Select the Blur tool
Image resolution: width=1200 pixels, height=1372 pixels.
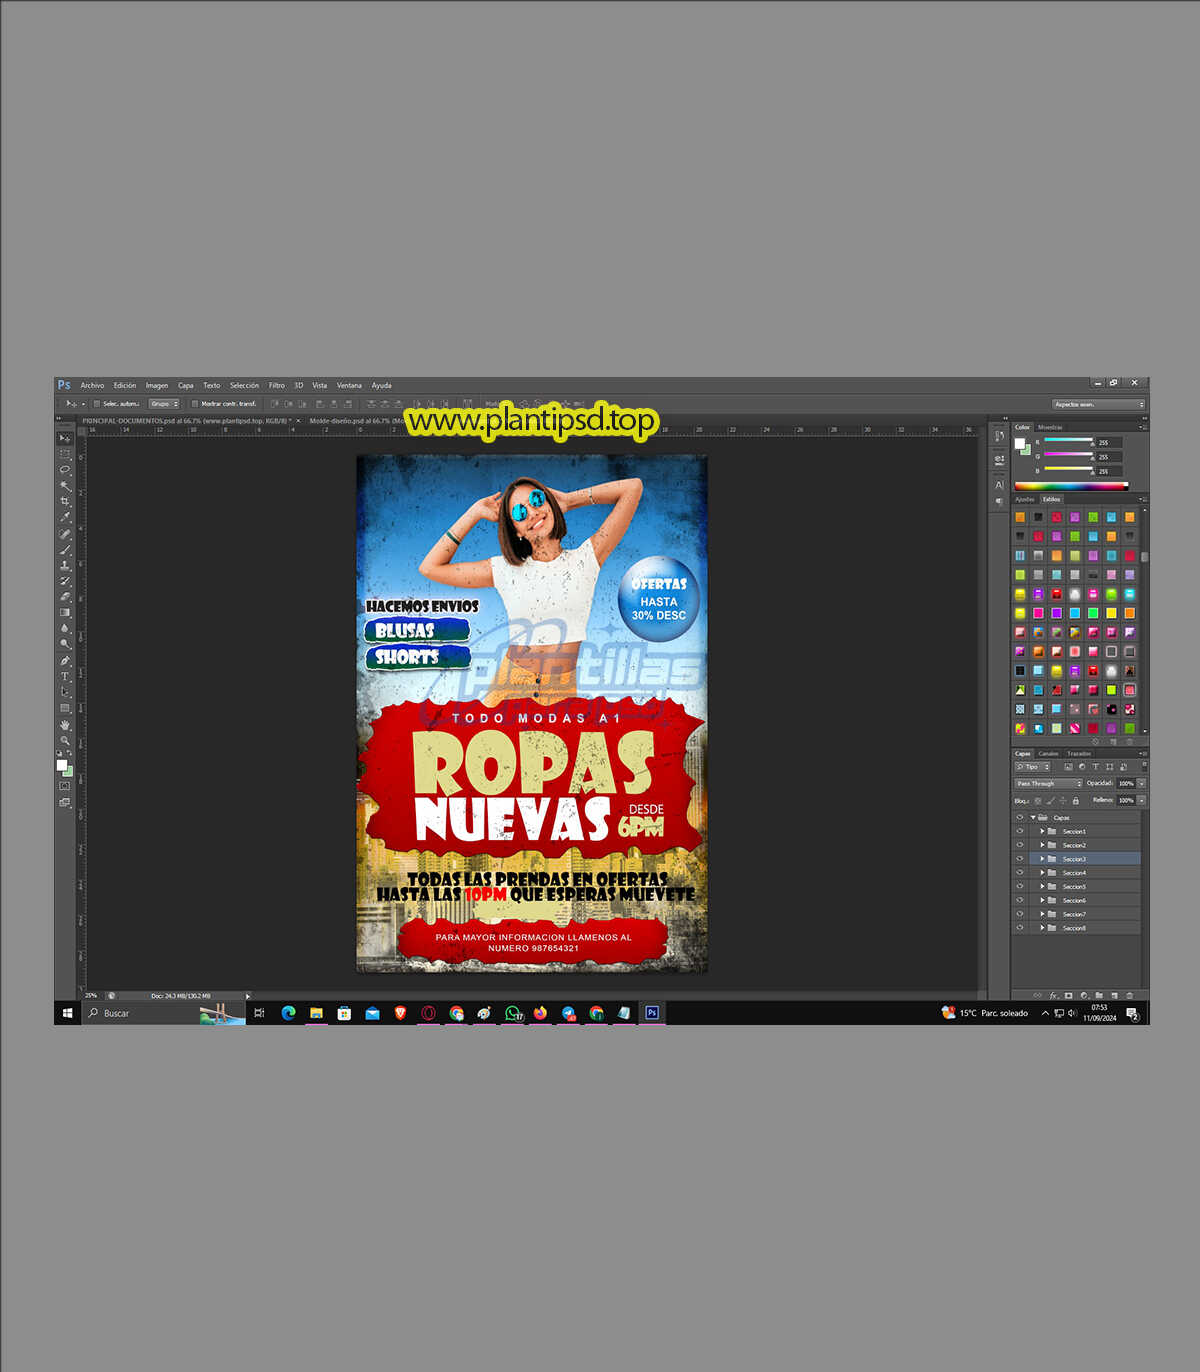pyautogui.click(x=65, y=629)
